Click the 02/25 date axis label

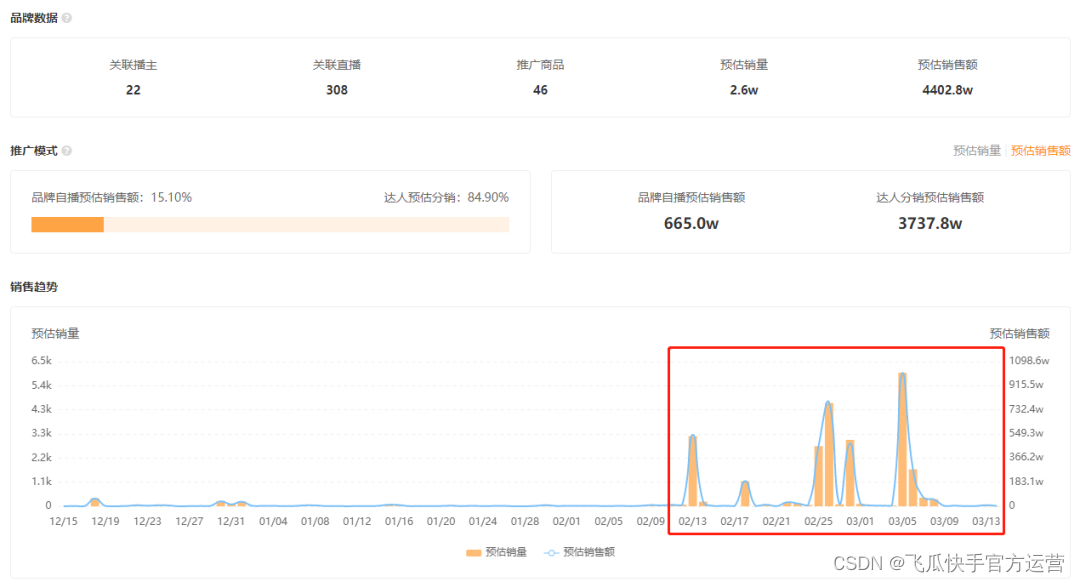(x=818, y=521)
